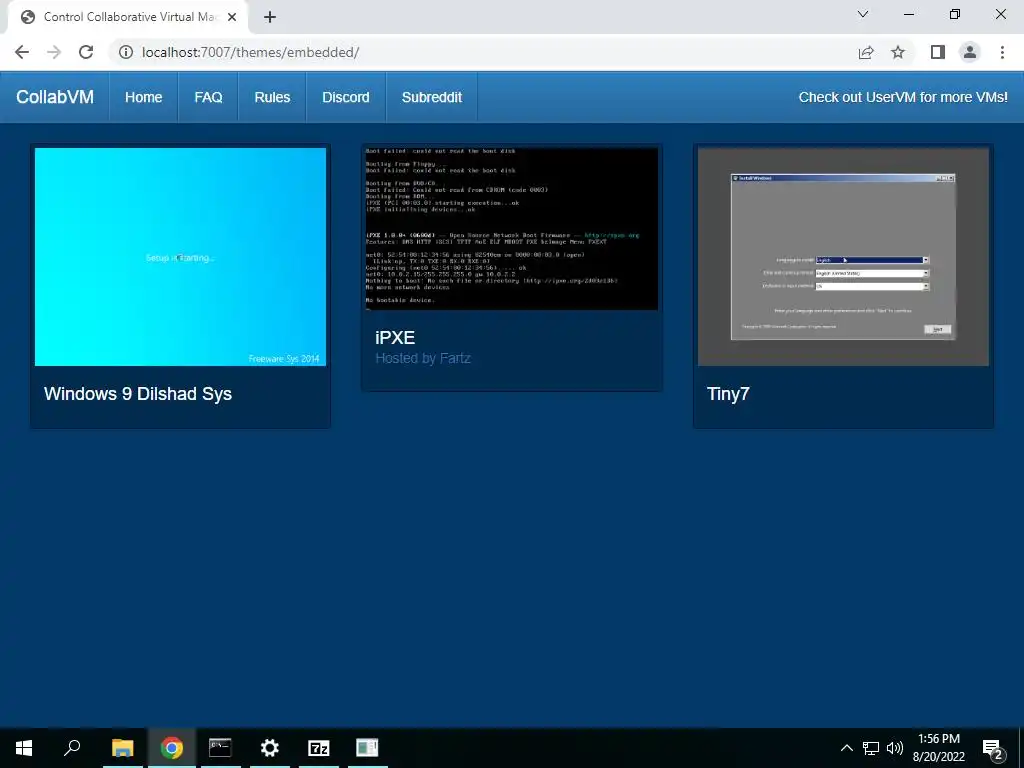Close the Control Collaborative Virtual Machines tab
1024x768 pixels.
232,17
